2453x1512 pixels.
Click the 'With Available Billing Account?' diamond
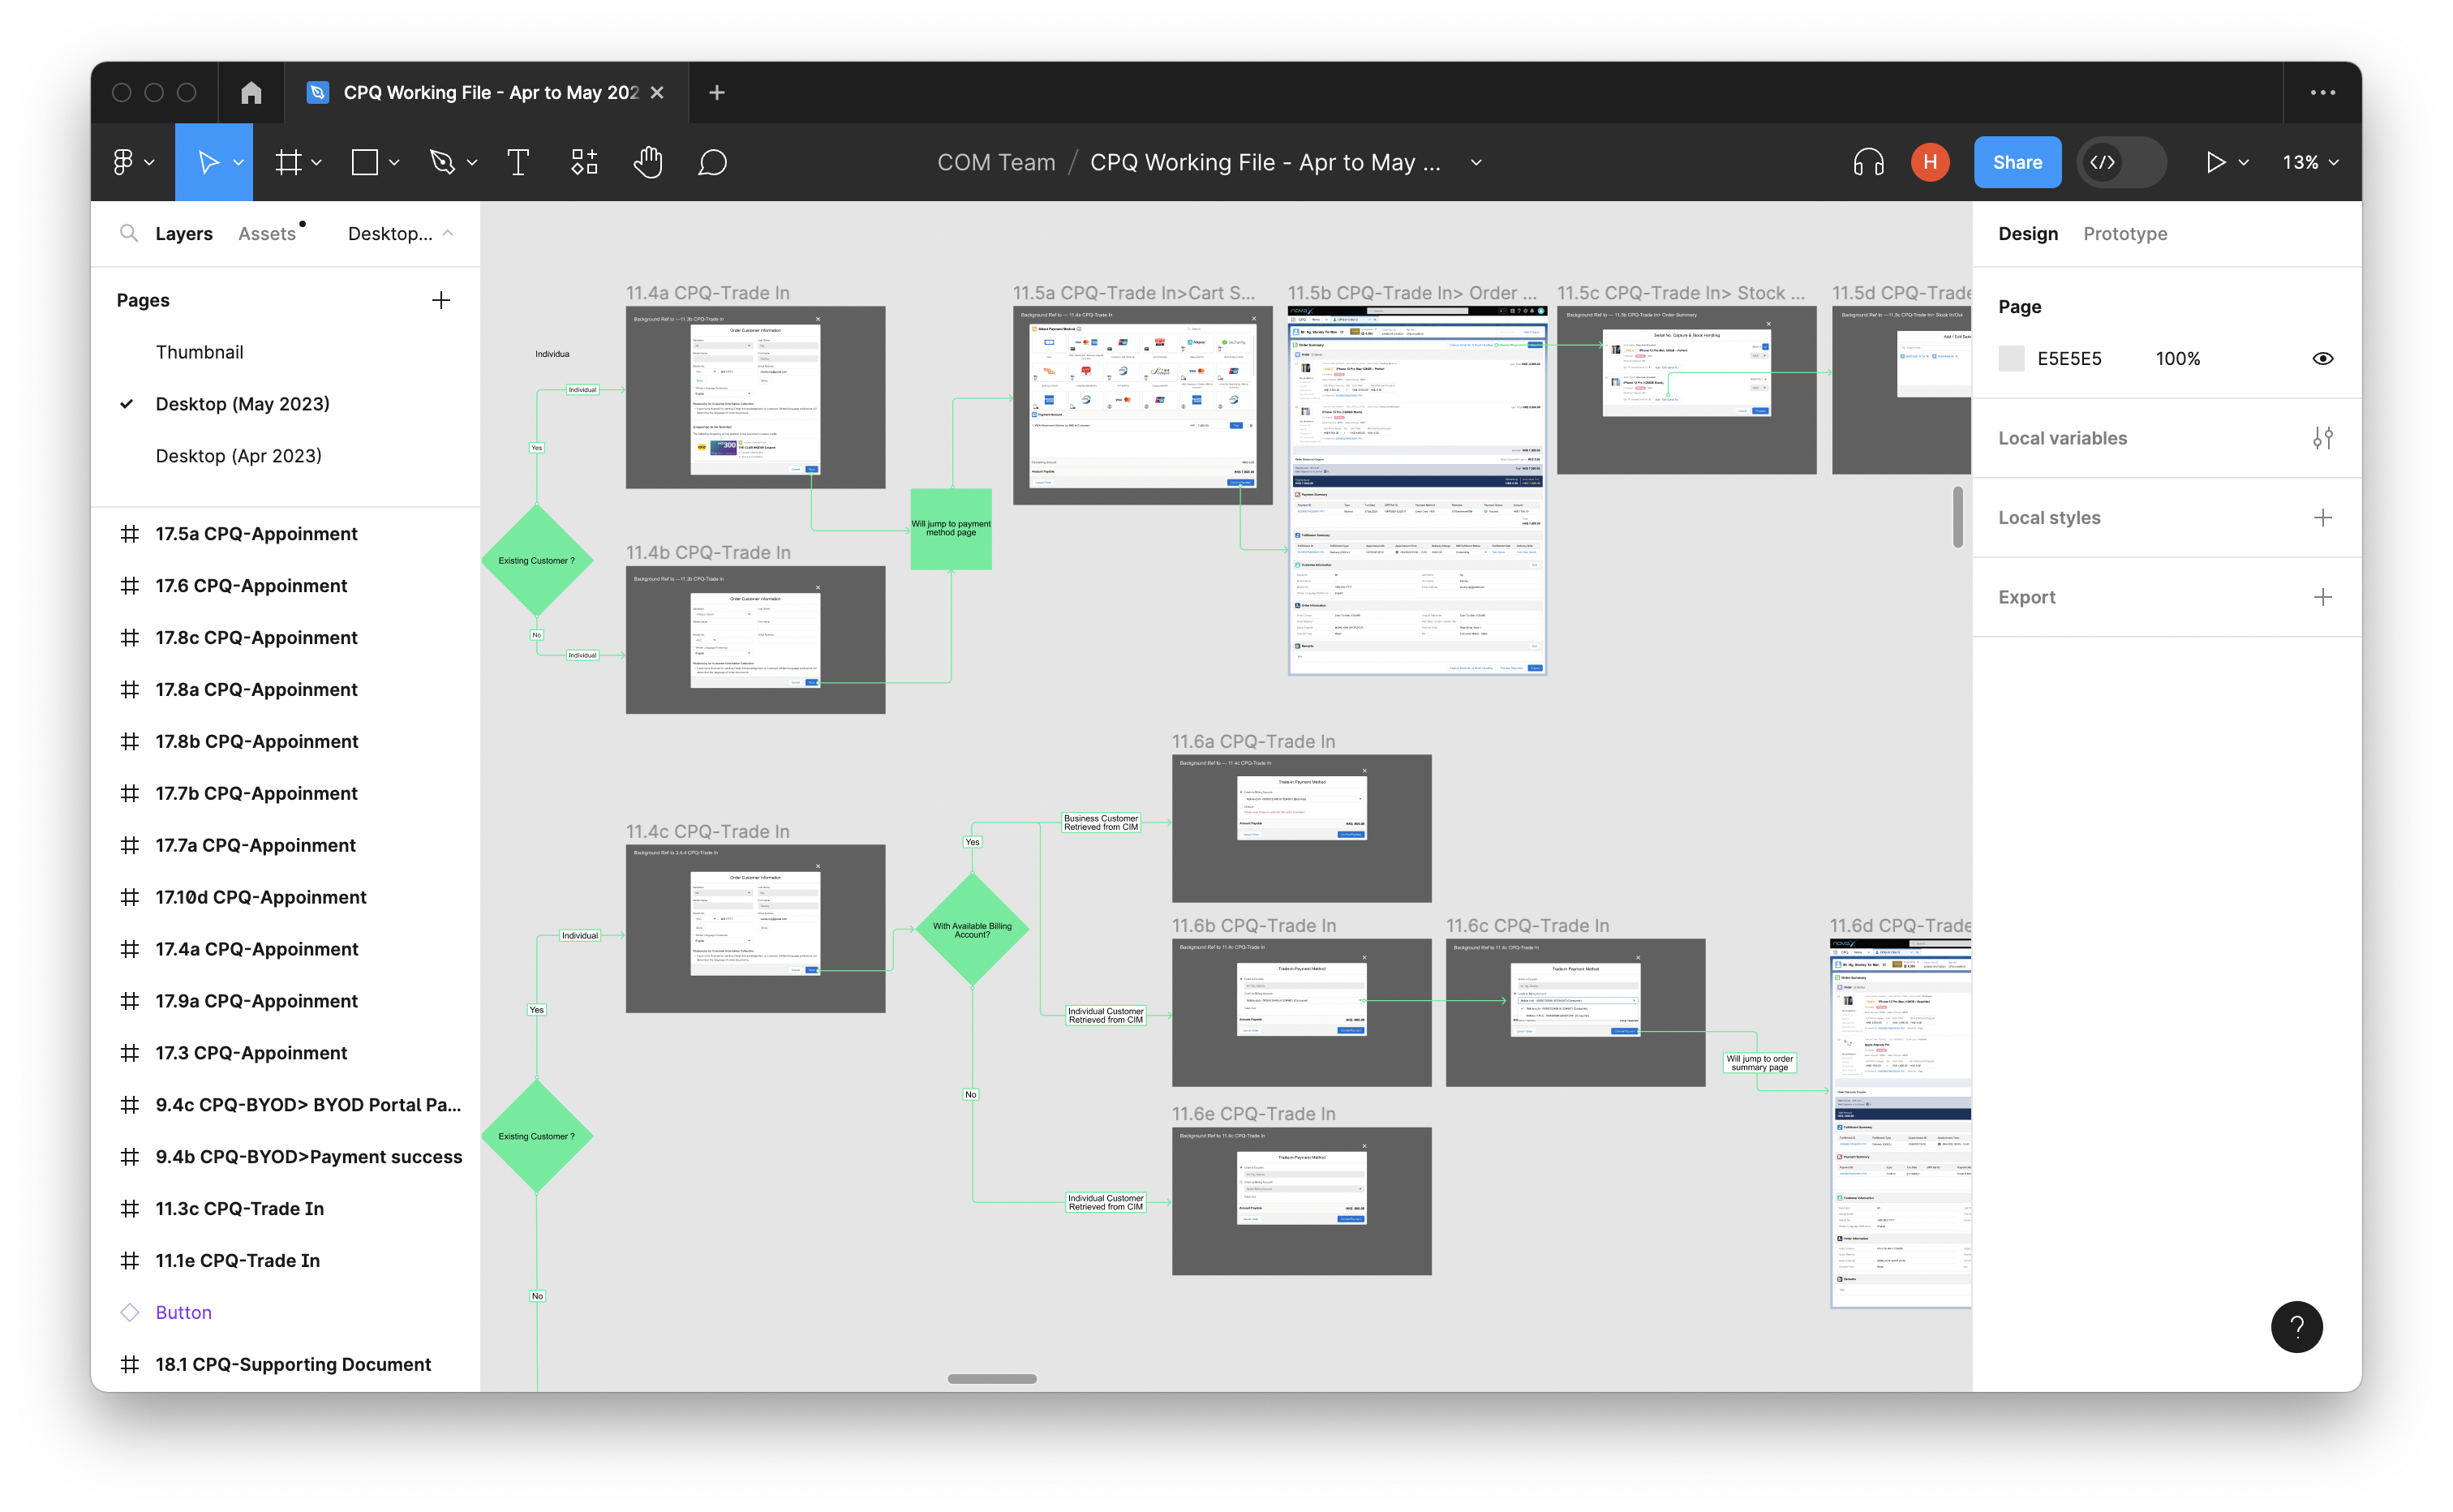click(x=972, y=930)
